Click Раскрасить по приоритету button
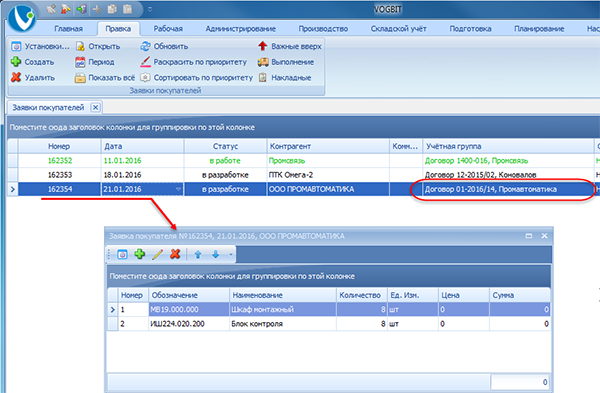The width and height of the screenshot is (600, 393). [x=194, y=62]
